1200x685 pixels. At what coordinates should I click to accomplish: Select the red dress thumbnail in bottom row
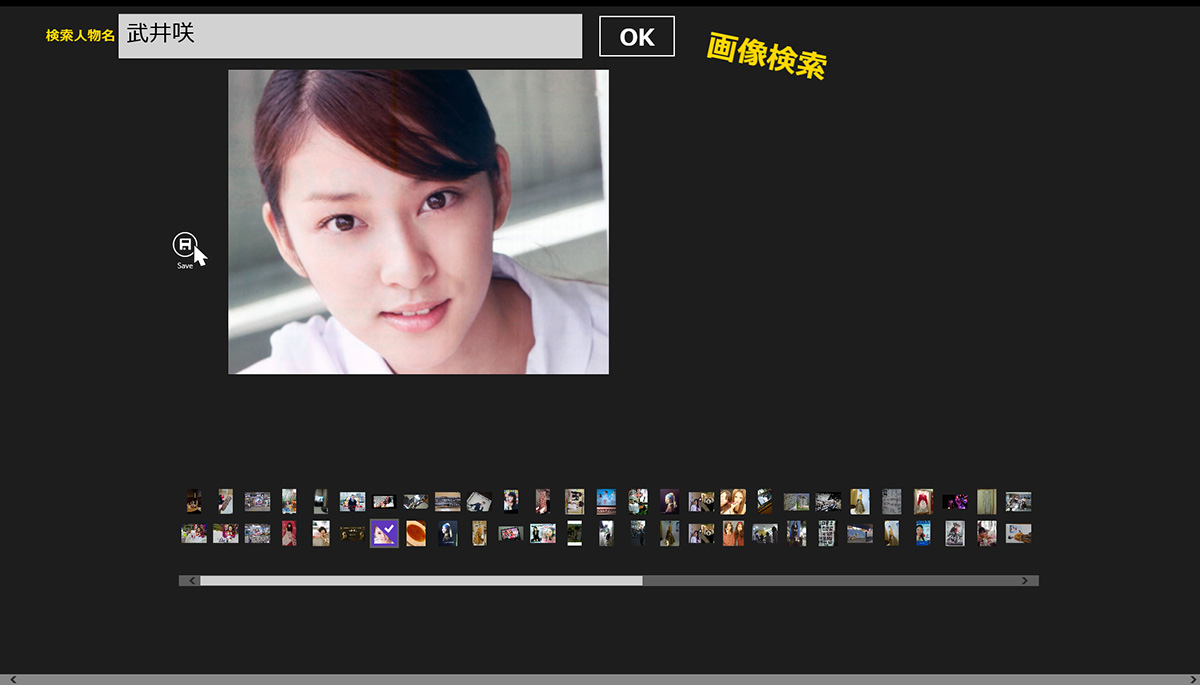click(x=289, y=533)
